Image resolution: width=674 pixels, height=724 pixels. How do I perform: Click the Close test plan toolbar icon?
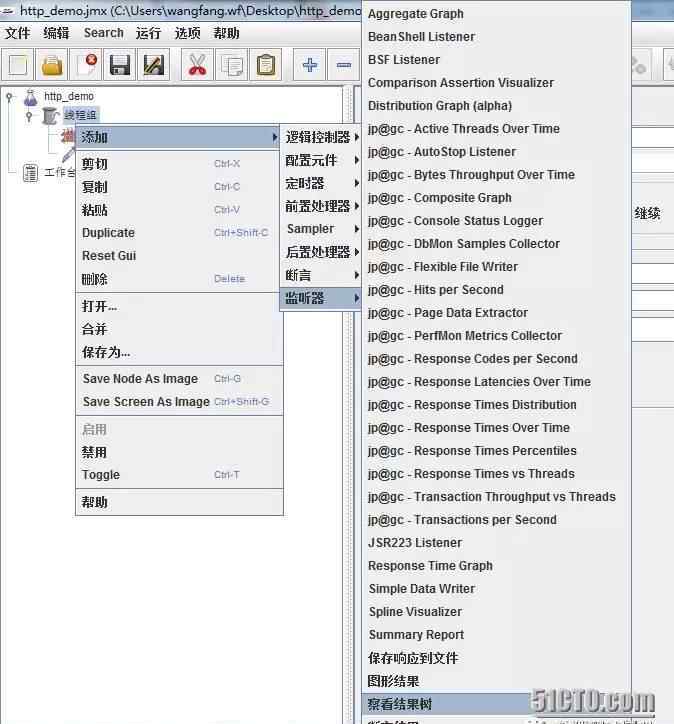coord(86,65)
